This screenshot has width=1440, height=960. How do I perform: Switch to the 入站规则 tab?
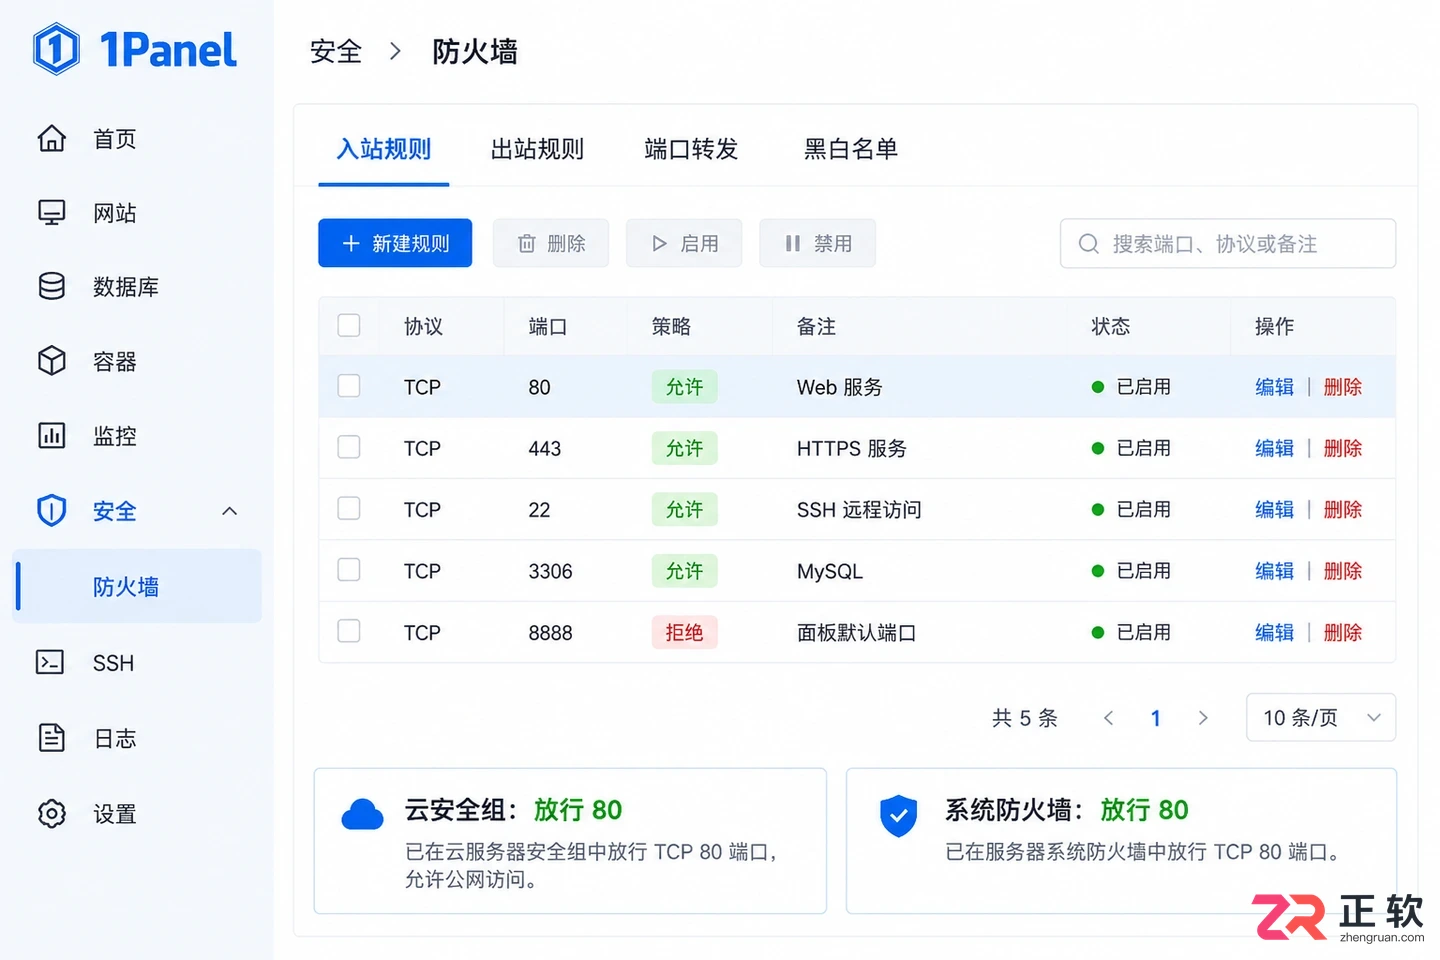(384, 150)
